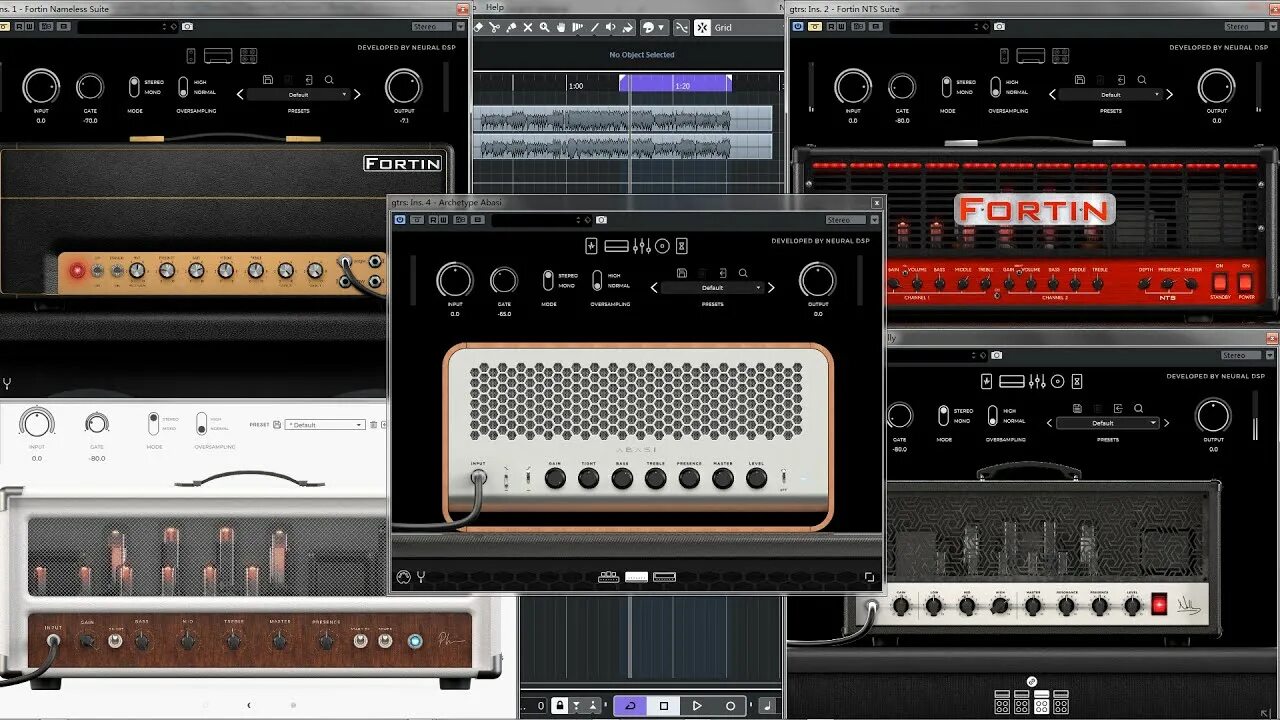This screenshot has height=720, width=1280.
Task: Toggle the metronome click button in transport
Action: [x=767, y=706]
